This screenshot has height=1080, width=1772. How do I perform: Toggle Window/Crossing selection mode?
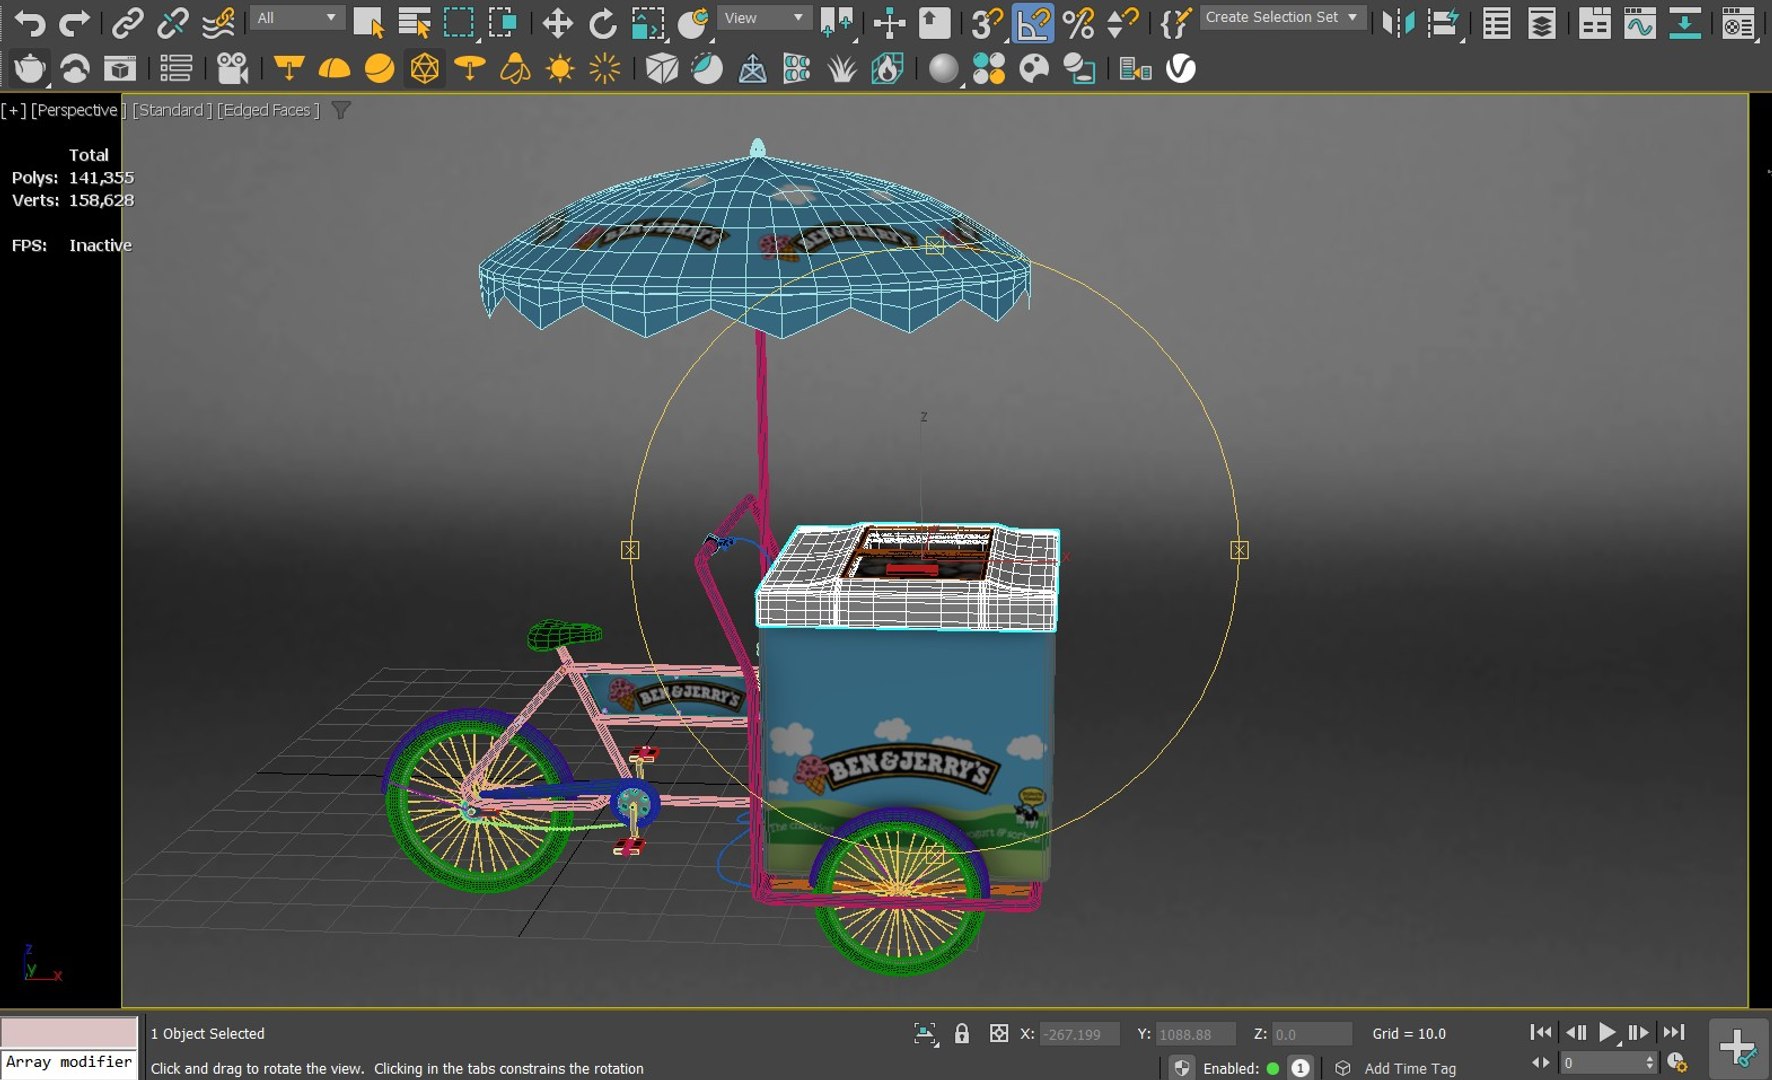point(502,22)
